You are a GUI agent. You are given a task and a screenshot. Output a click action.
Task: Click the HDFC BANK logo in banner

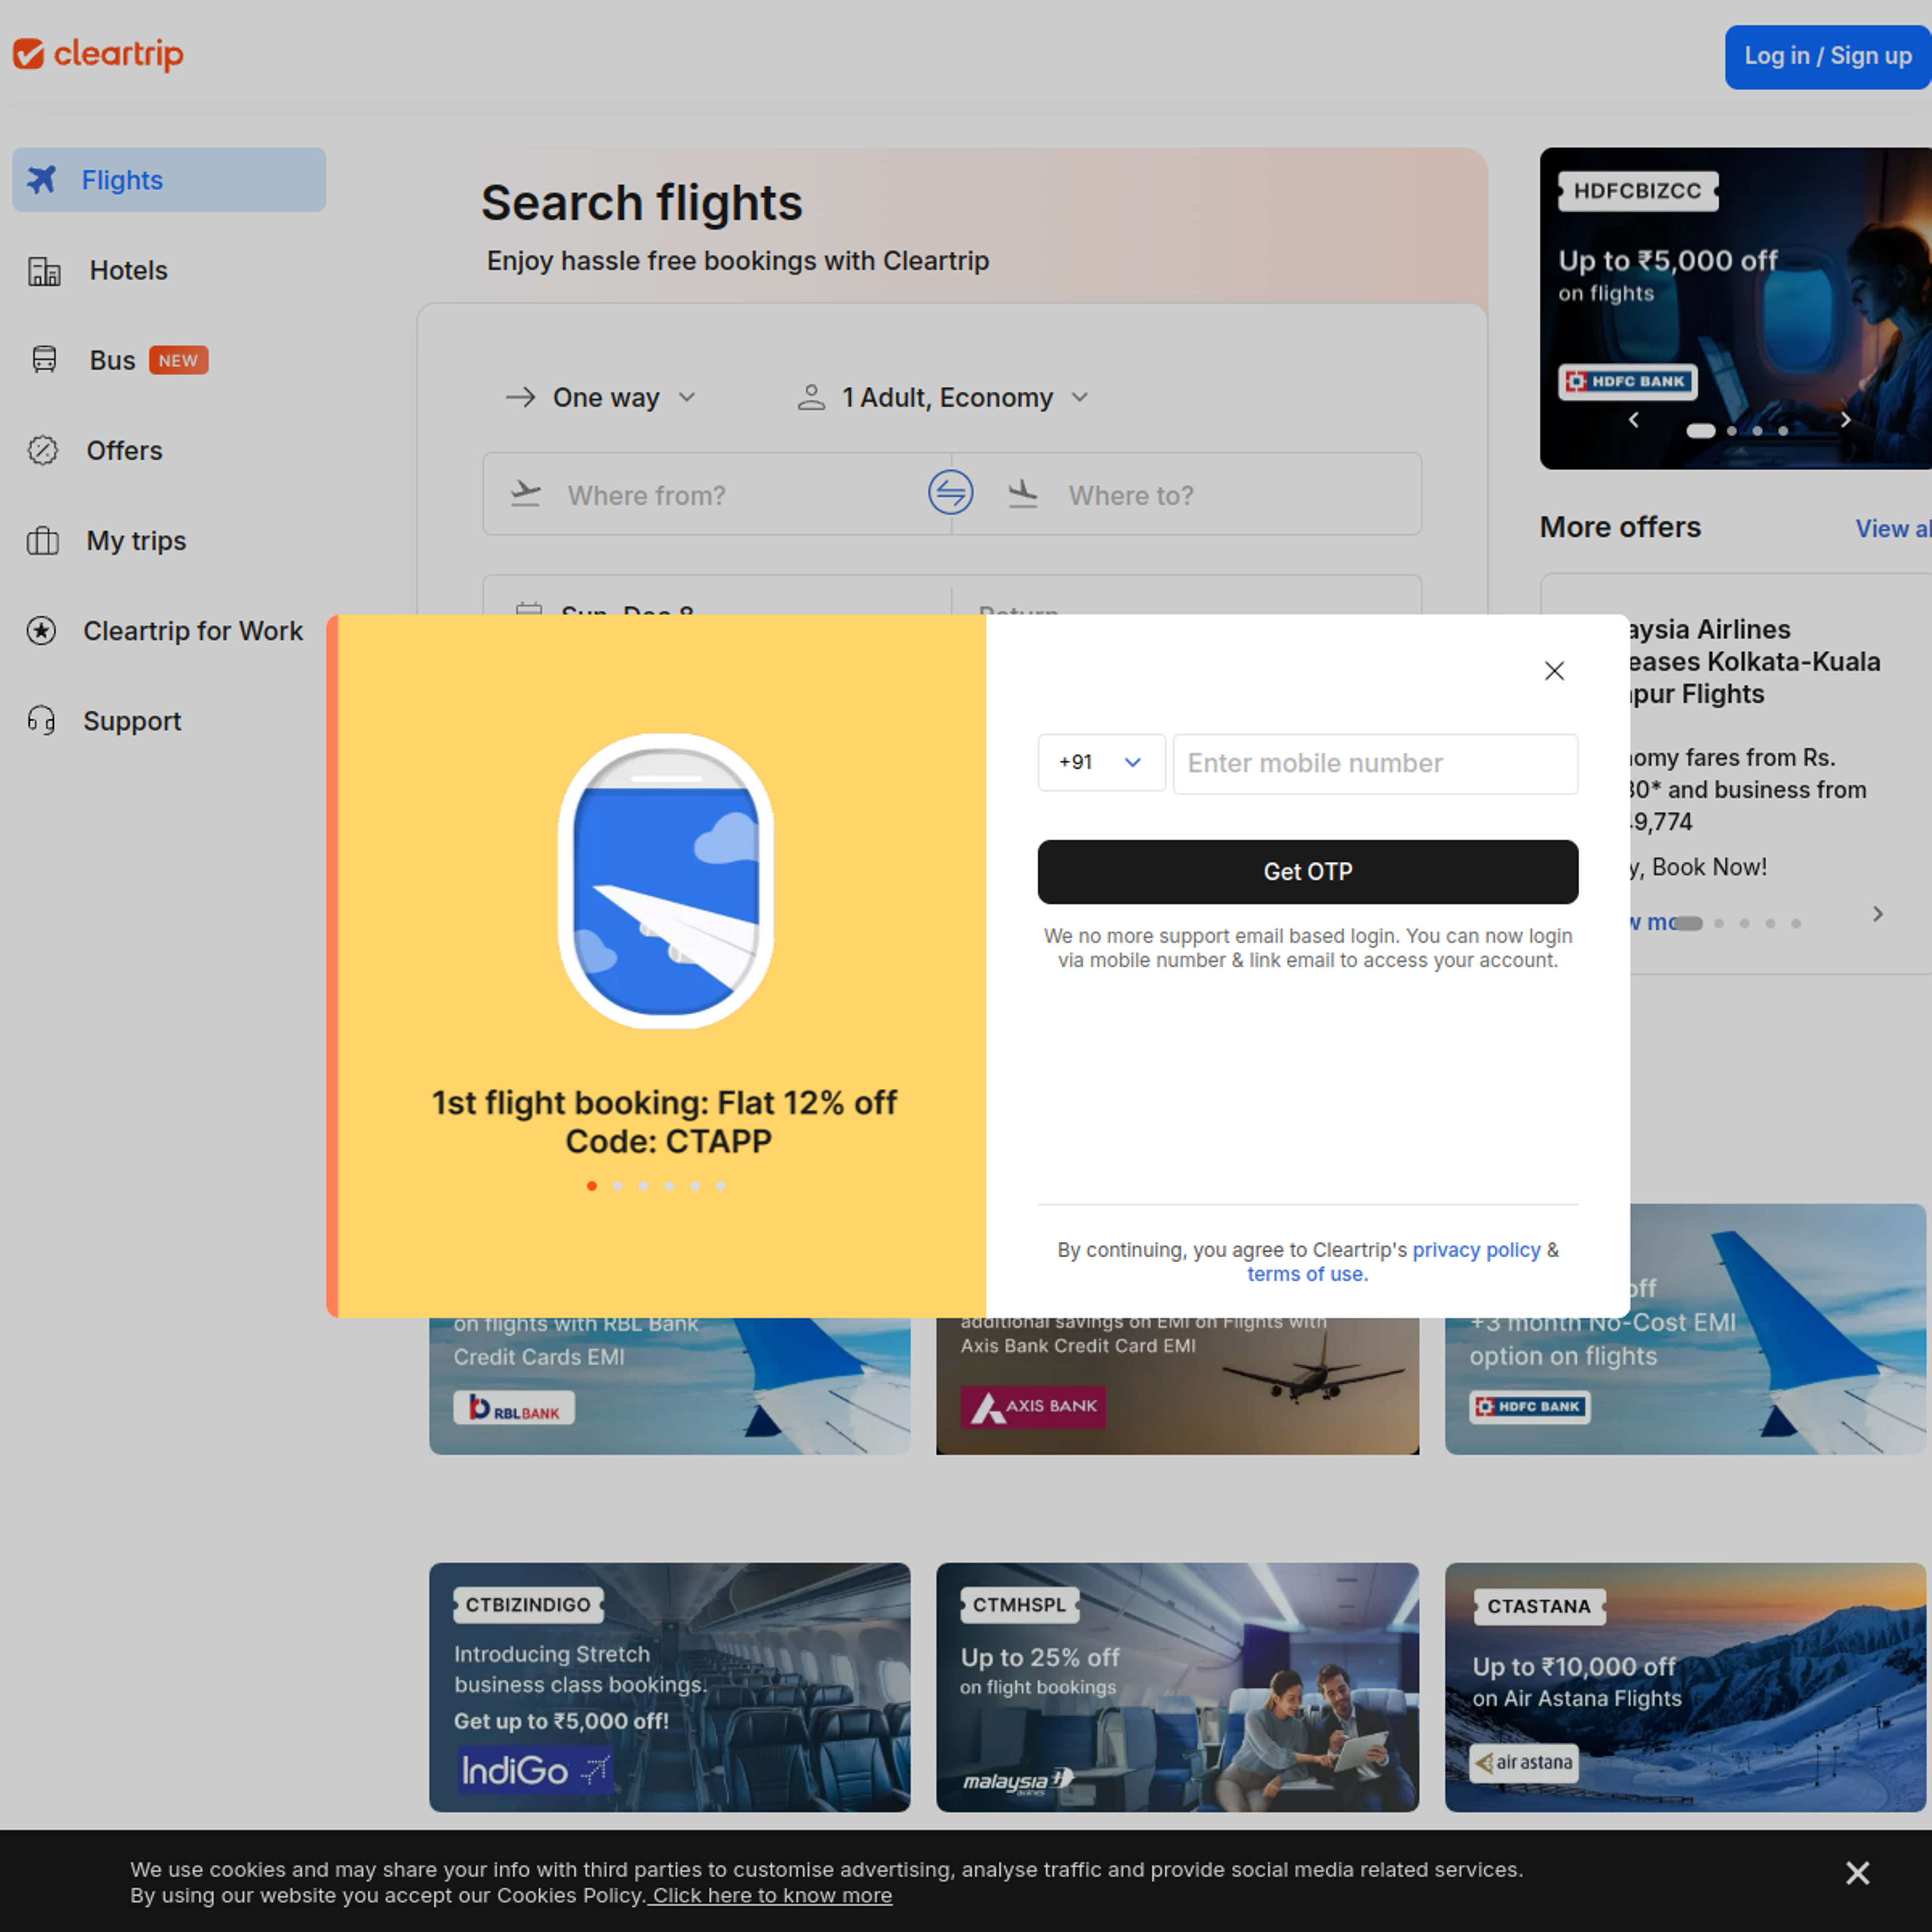(x=1627, y=381)
